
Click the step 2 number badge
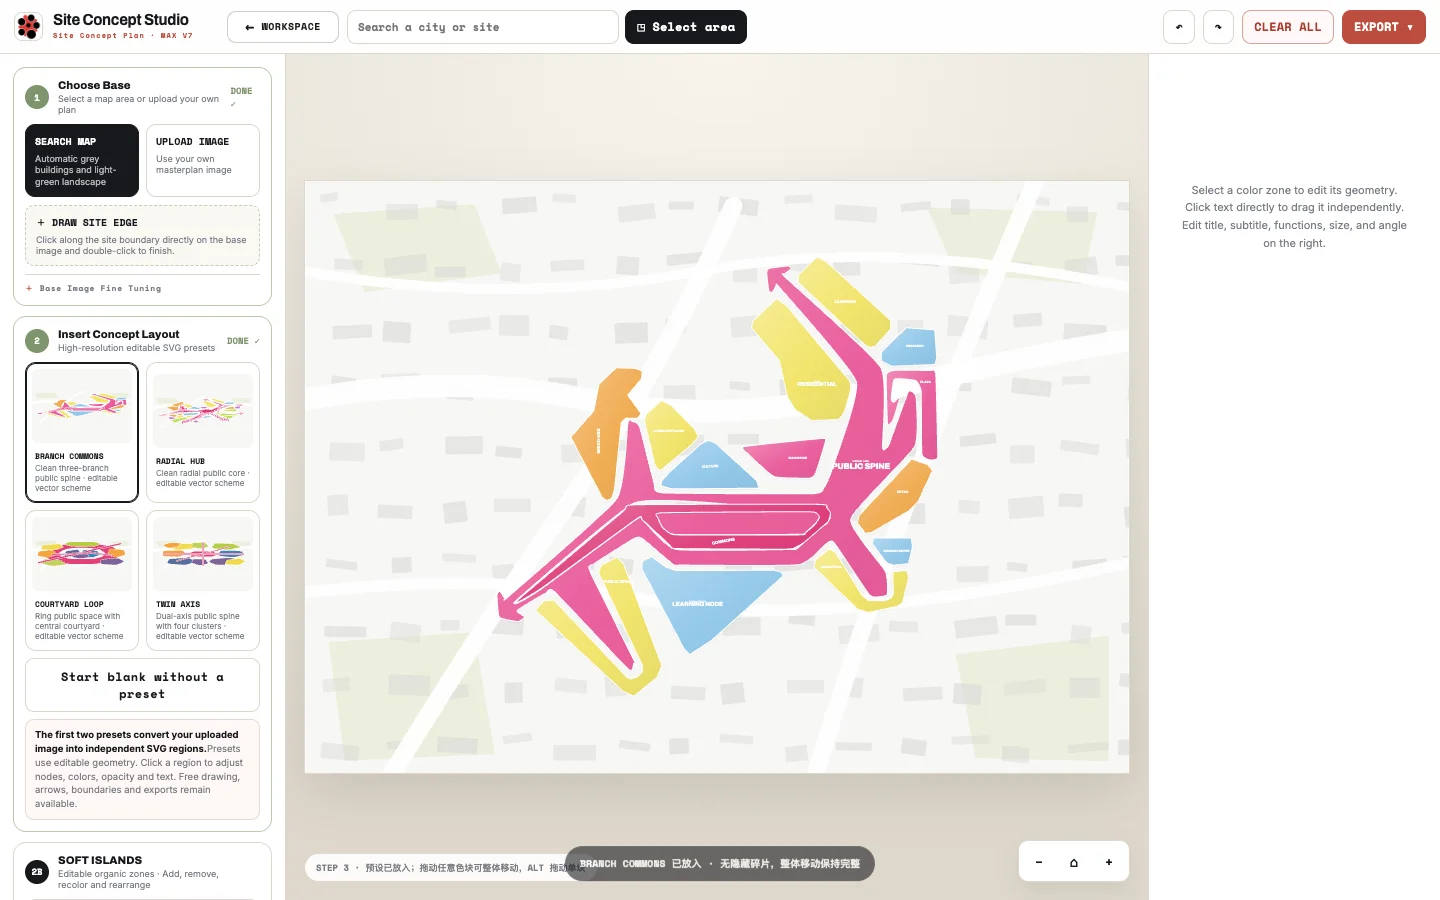[37, 341]
